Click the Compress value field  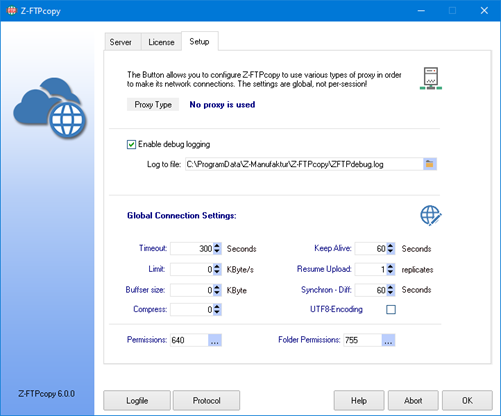192,310
